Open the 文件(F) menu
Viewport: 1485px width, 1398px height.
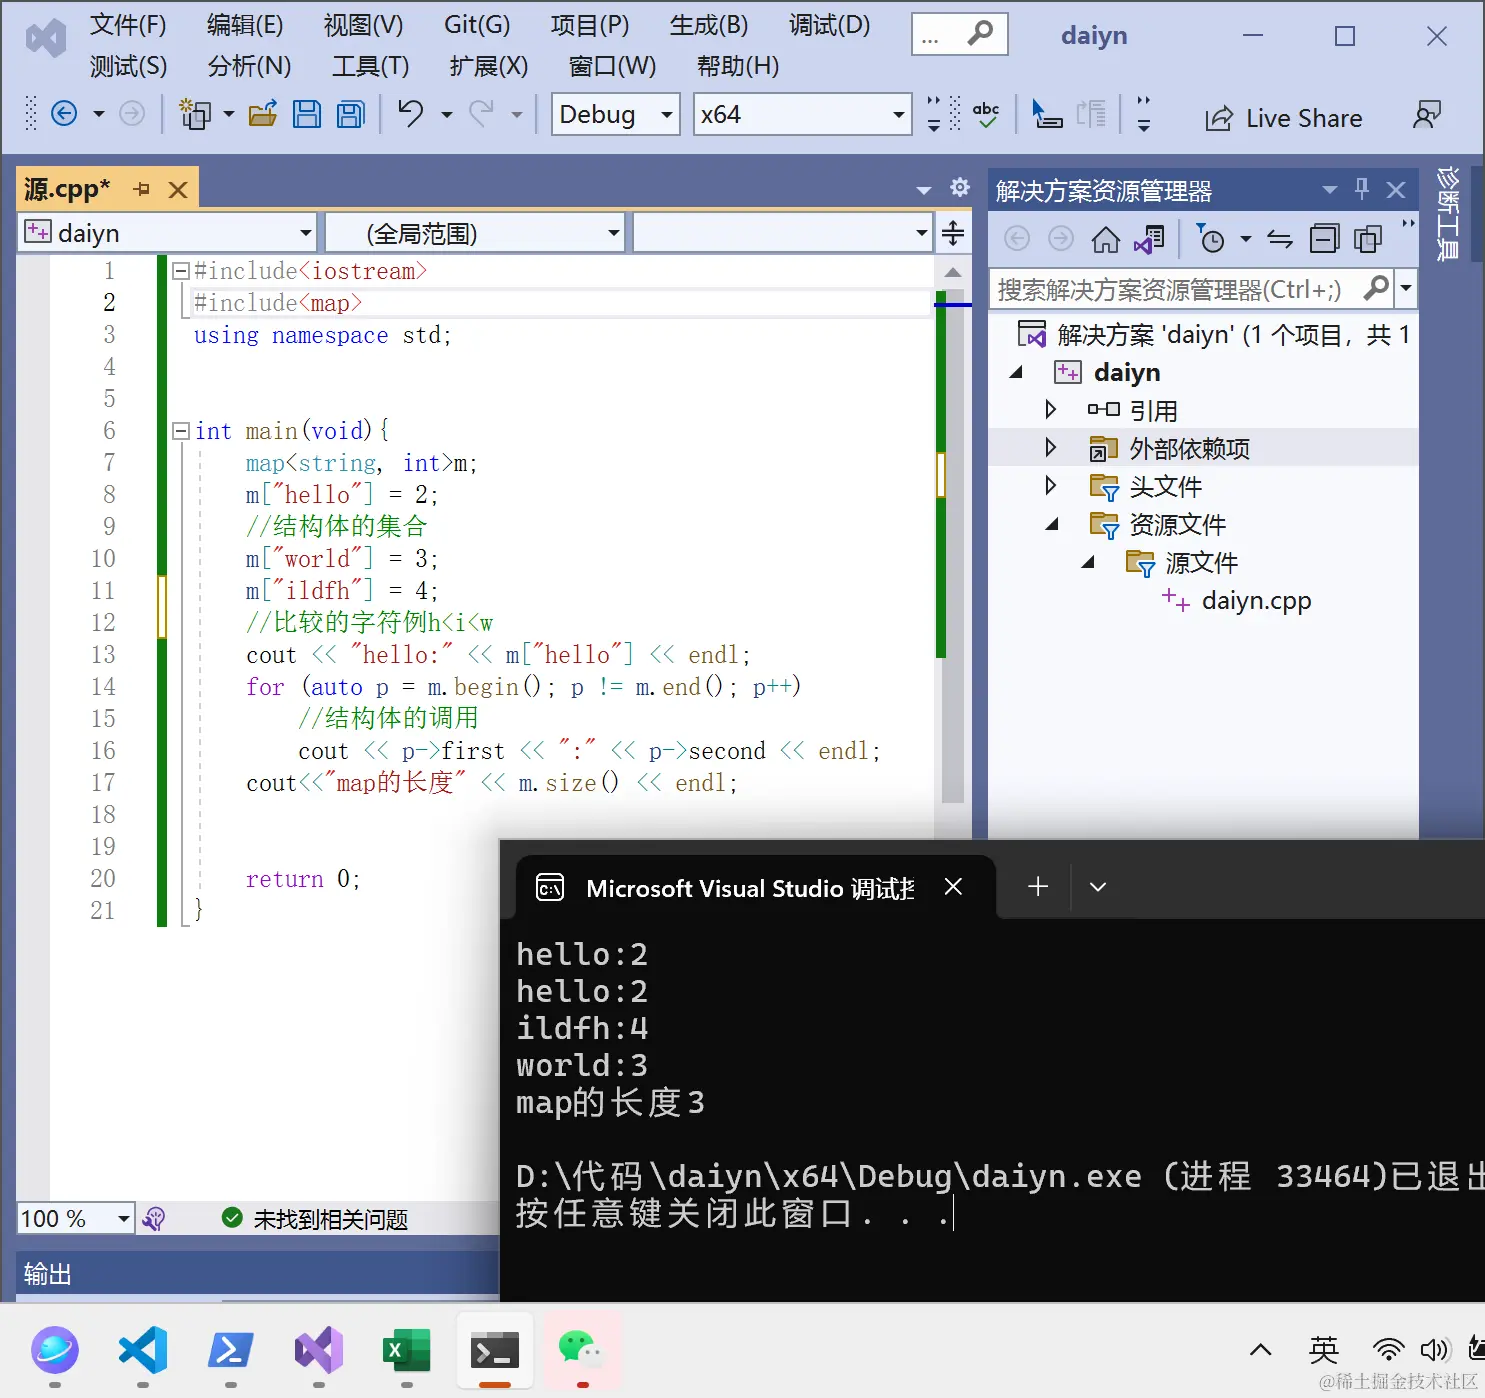pos(128,25)
